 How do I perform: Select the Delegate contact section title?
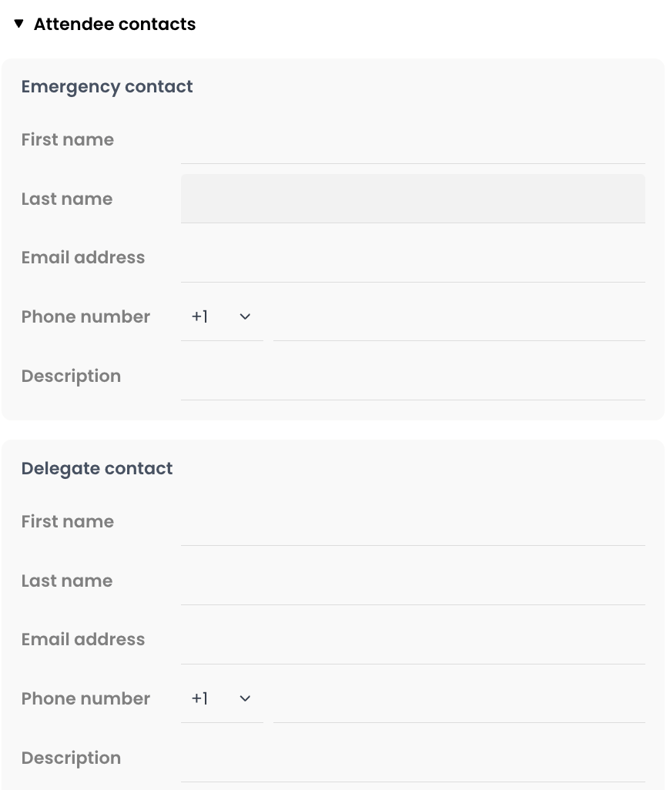coord(97,469)
